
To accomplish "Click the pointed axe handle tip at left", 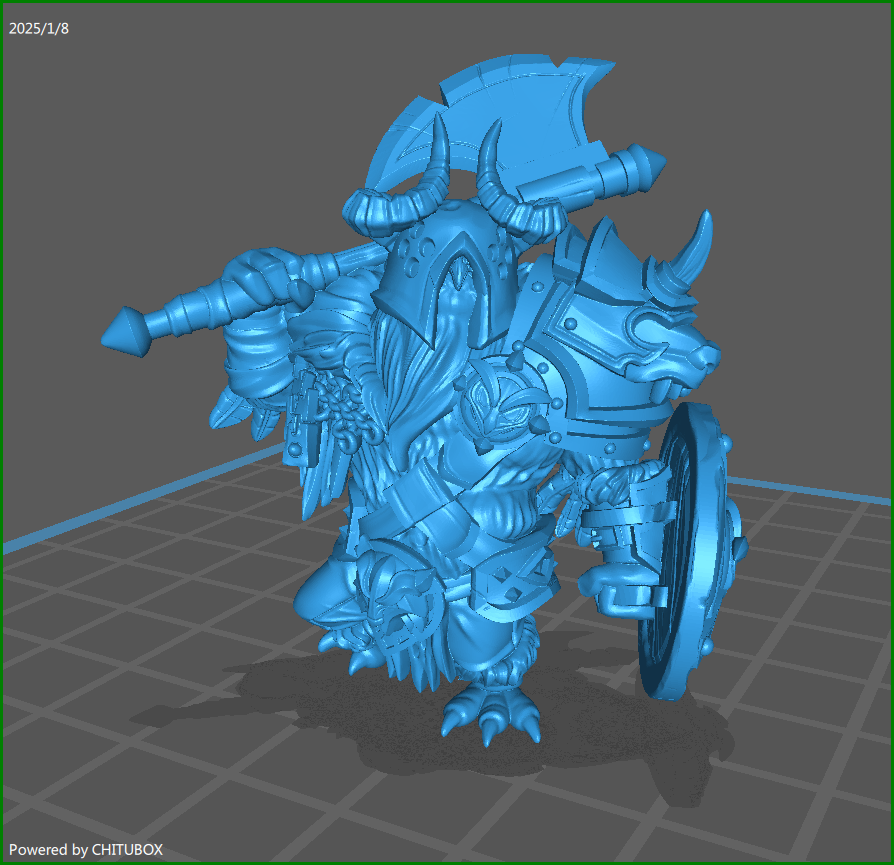I will coord(124,332).
